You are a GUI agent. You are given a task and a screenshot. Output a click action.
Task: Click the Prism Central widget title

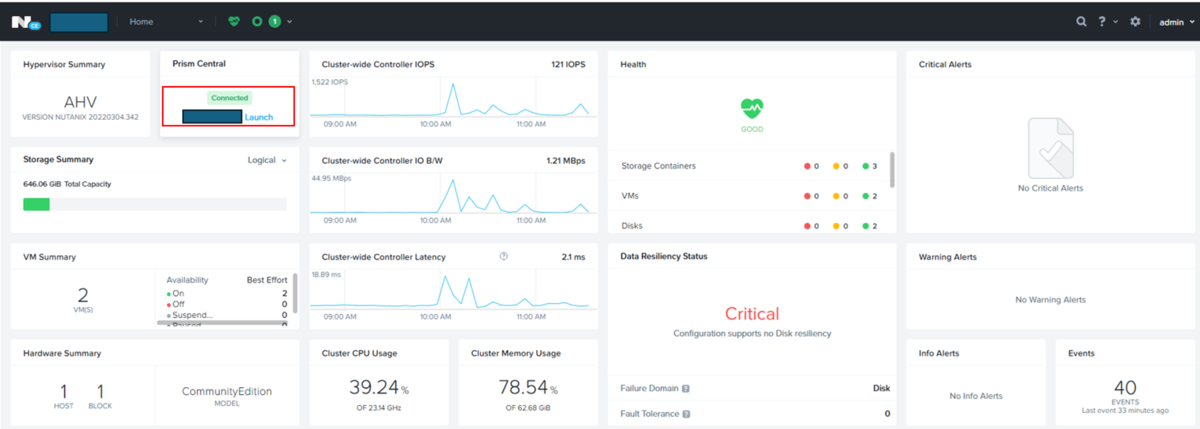click(199, 63)
